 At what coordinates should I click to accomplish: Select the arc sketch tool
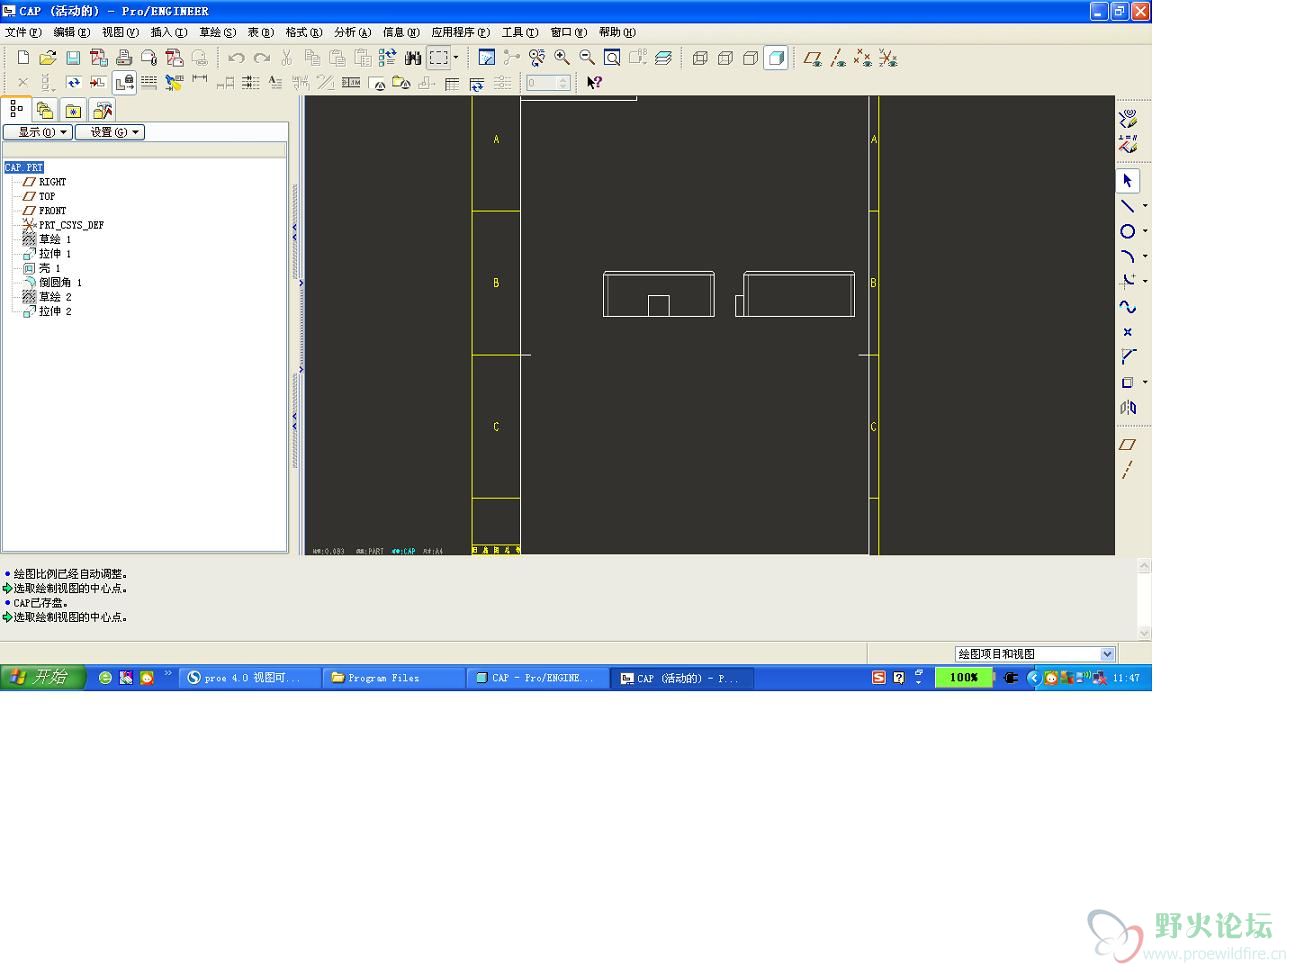1127,256
